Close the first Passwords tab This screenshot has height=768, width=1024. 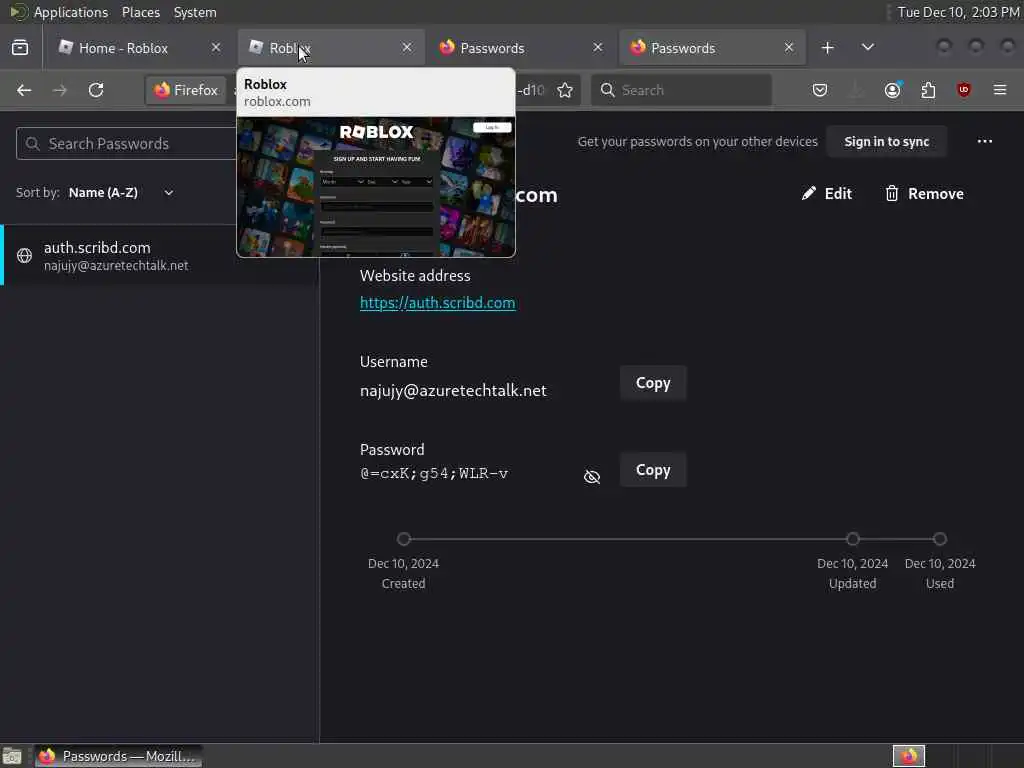pos(598,48)
